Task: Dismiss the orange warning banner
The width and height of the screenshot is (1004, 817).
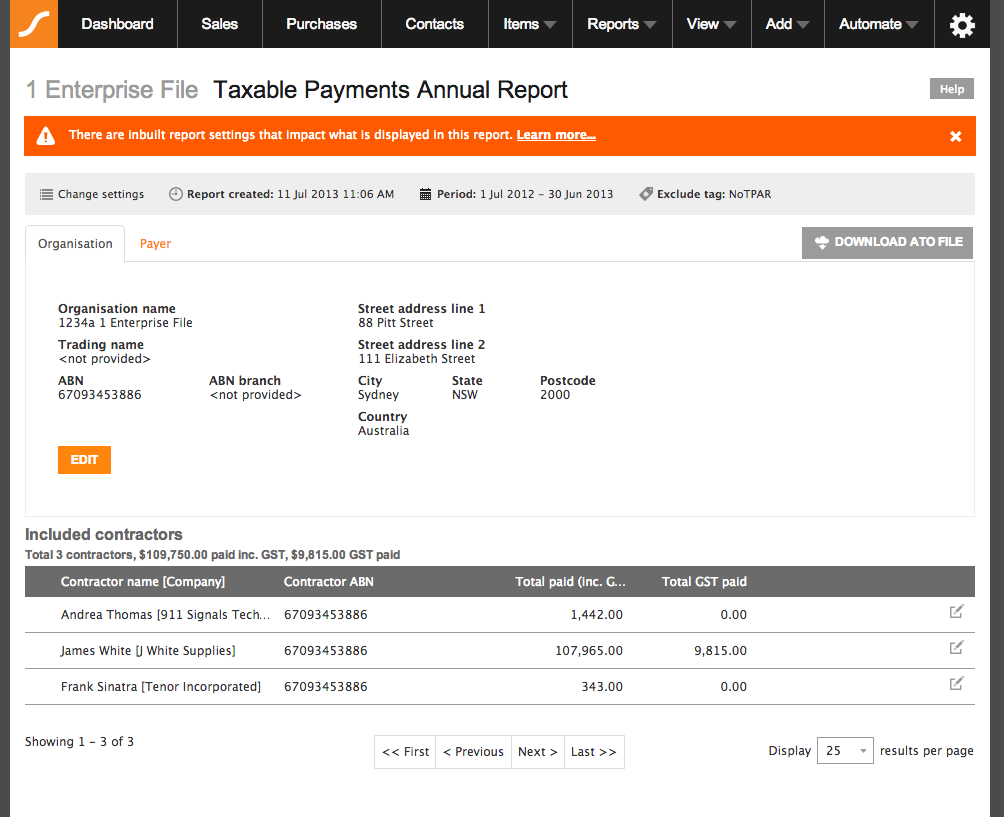Action: 955,136
